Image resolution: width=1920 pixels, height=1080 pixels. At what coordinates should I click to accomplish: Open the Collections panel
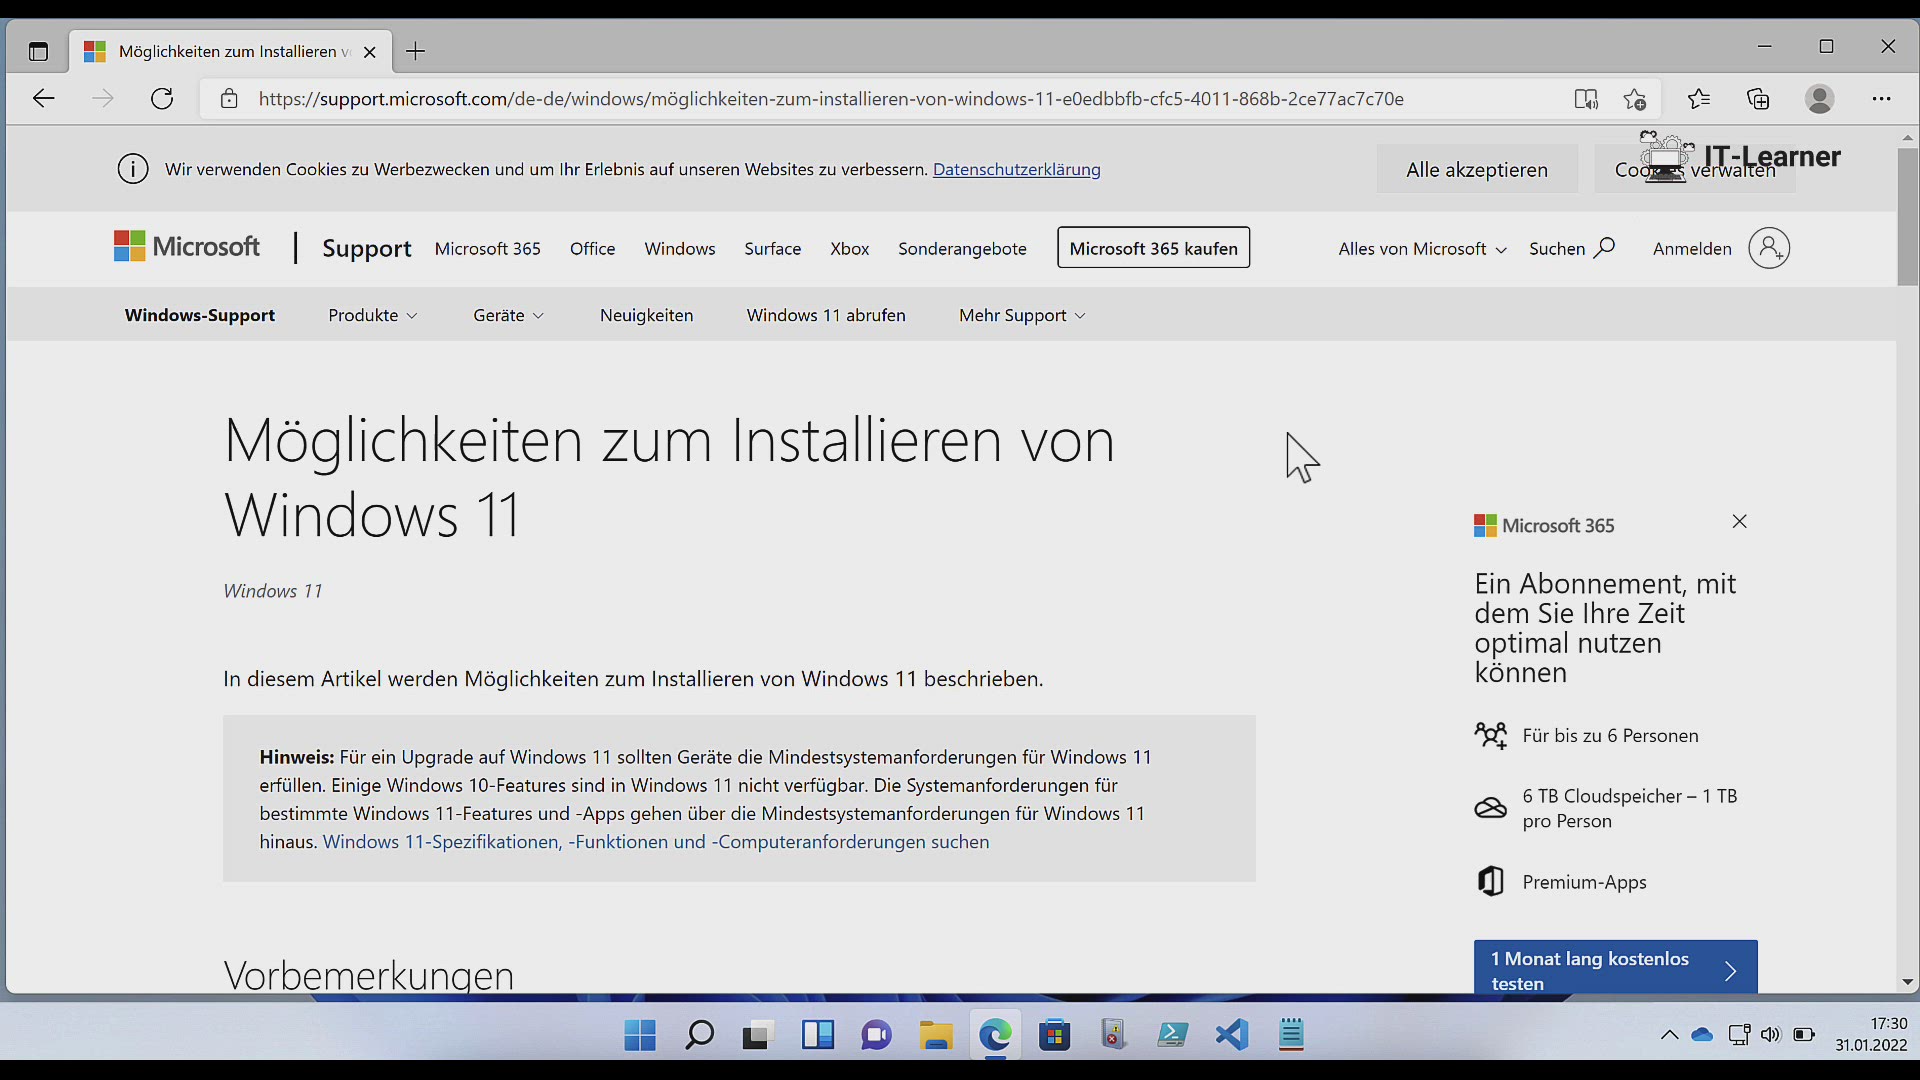pyautogui.click(x=1758, y=98)
